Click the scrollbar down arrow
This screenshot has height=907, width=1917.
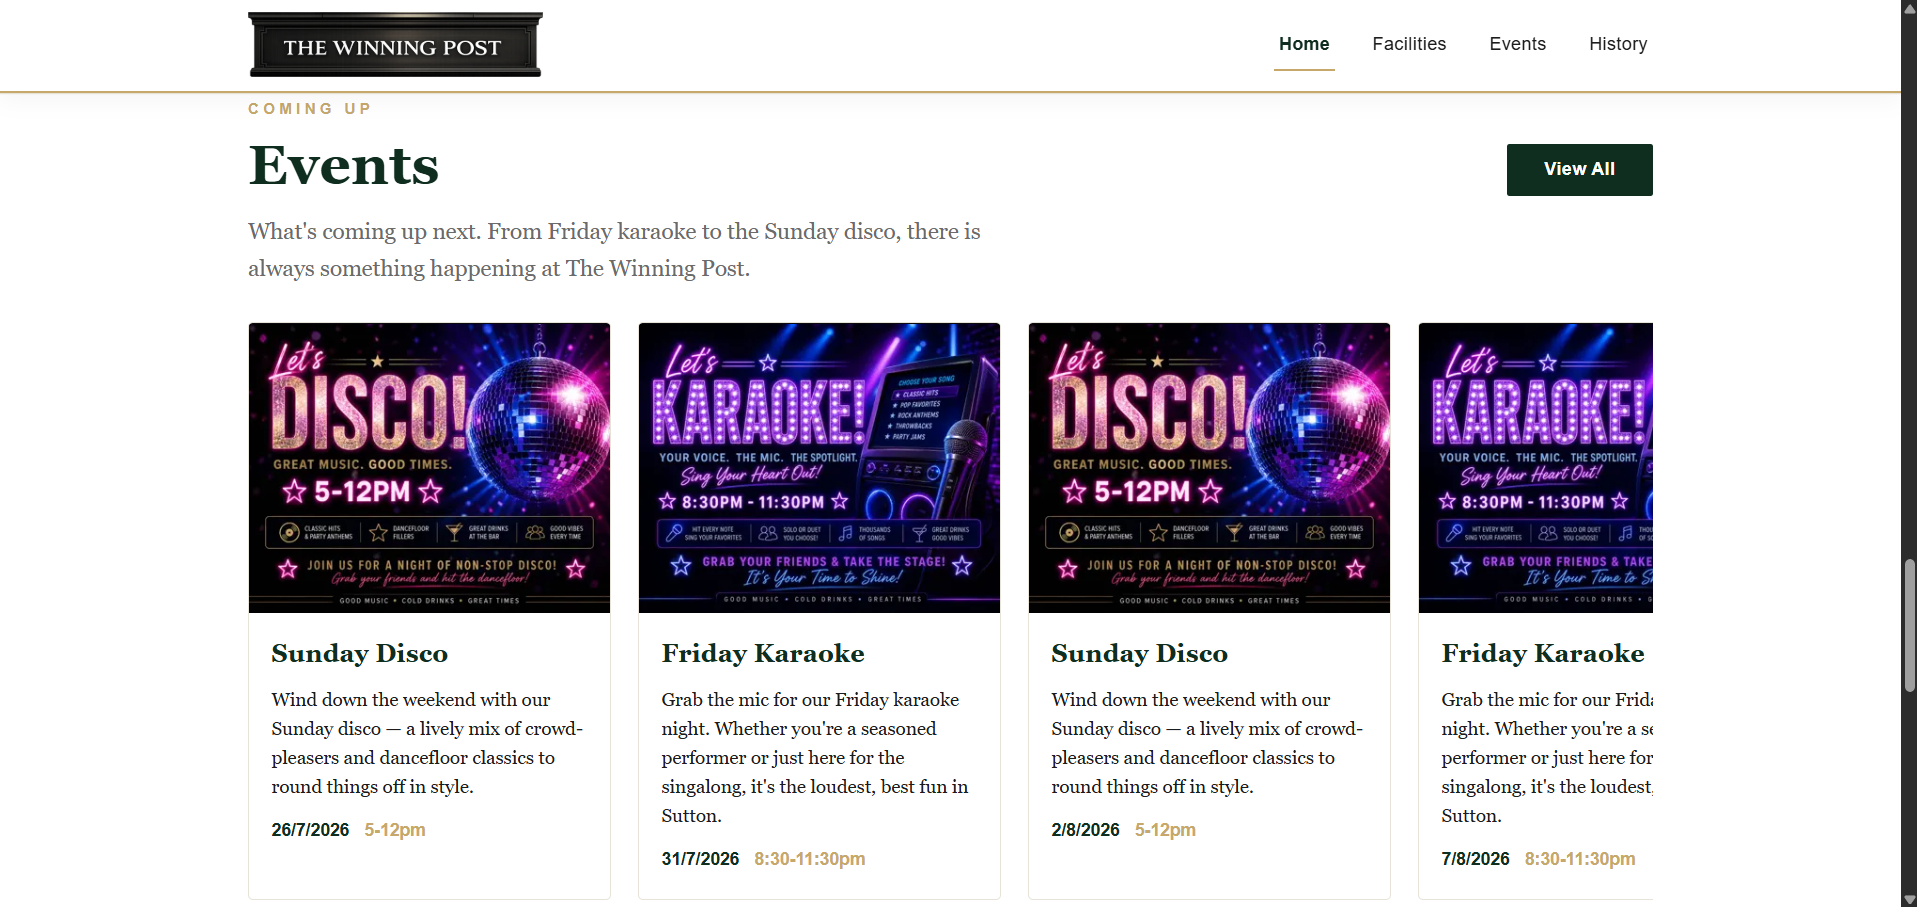[1909, 899]
